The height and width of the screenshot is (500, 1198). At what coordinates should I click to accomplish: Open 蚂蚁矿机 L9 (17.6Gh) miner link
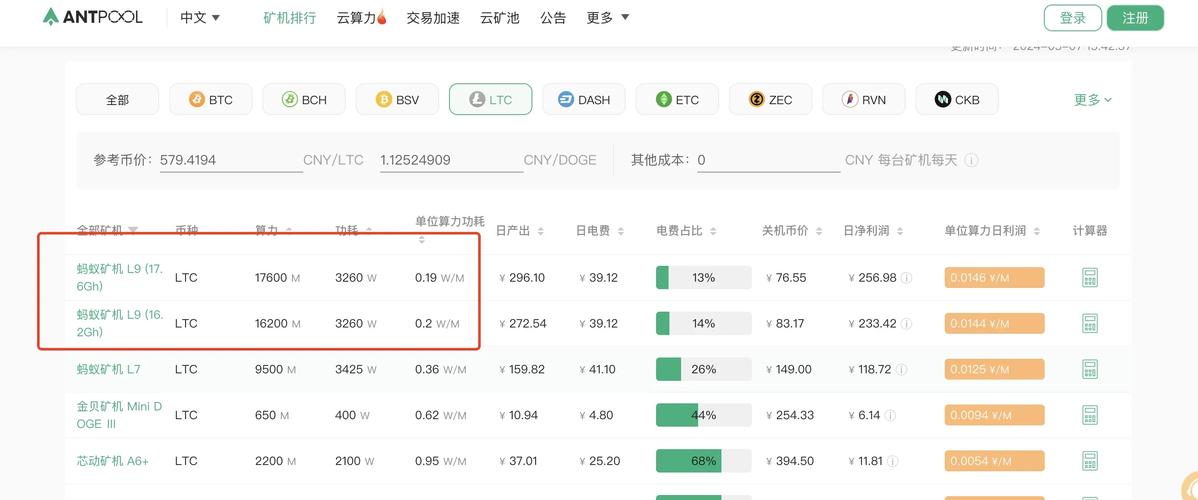[x=120, y=278]
